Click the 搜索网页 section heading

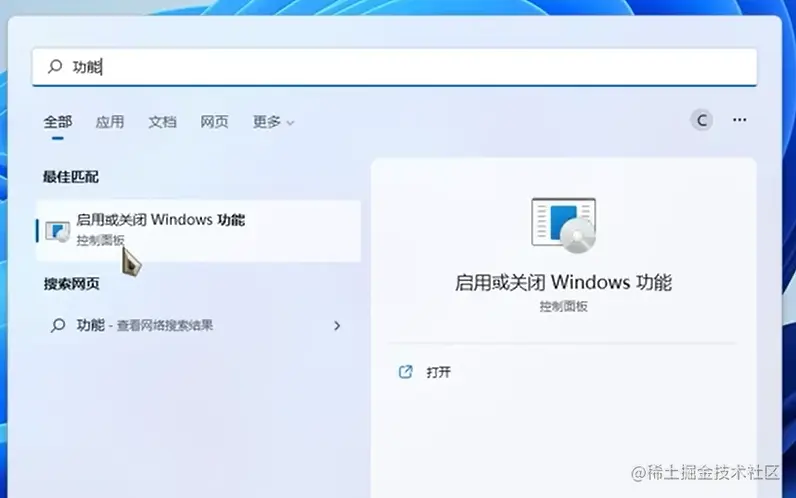pos(72,284)
